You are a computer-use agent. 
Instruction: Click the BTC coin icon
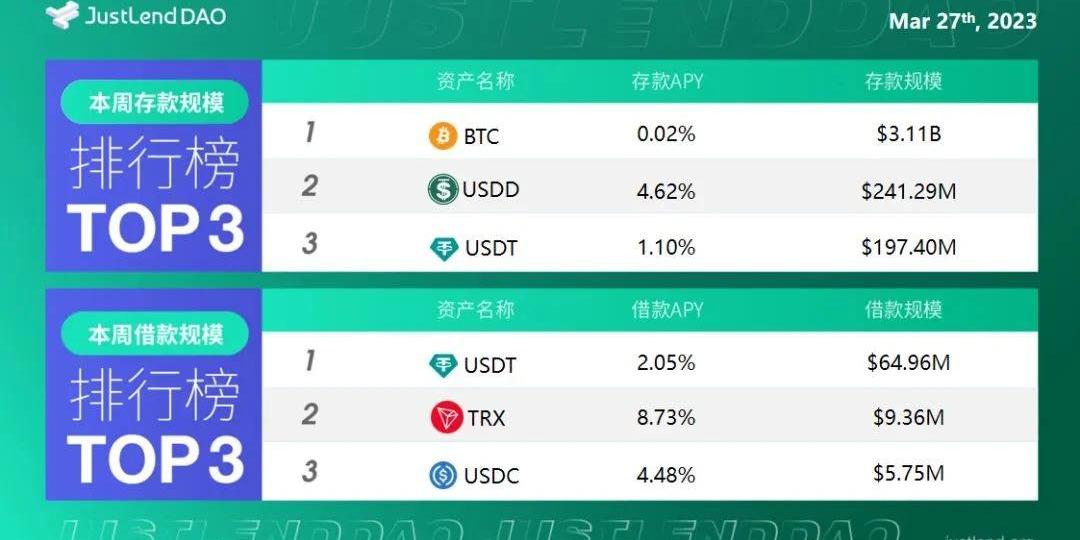pyautogui.click(x=443, y=136)
